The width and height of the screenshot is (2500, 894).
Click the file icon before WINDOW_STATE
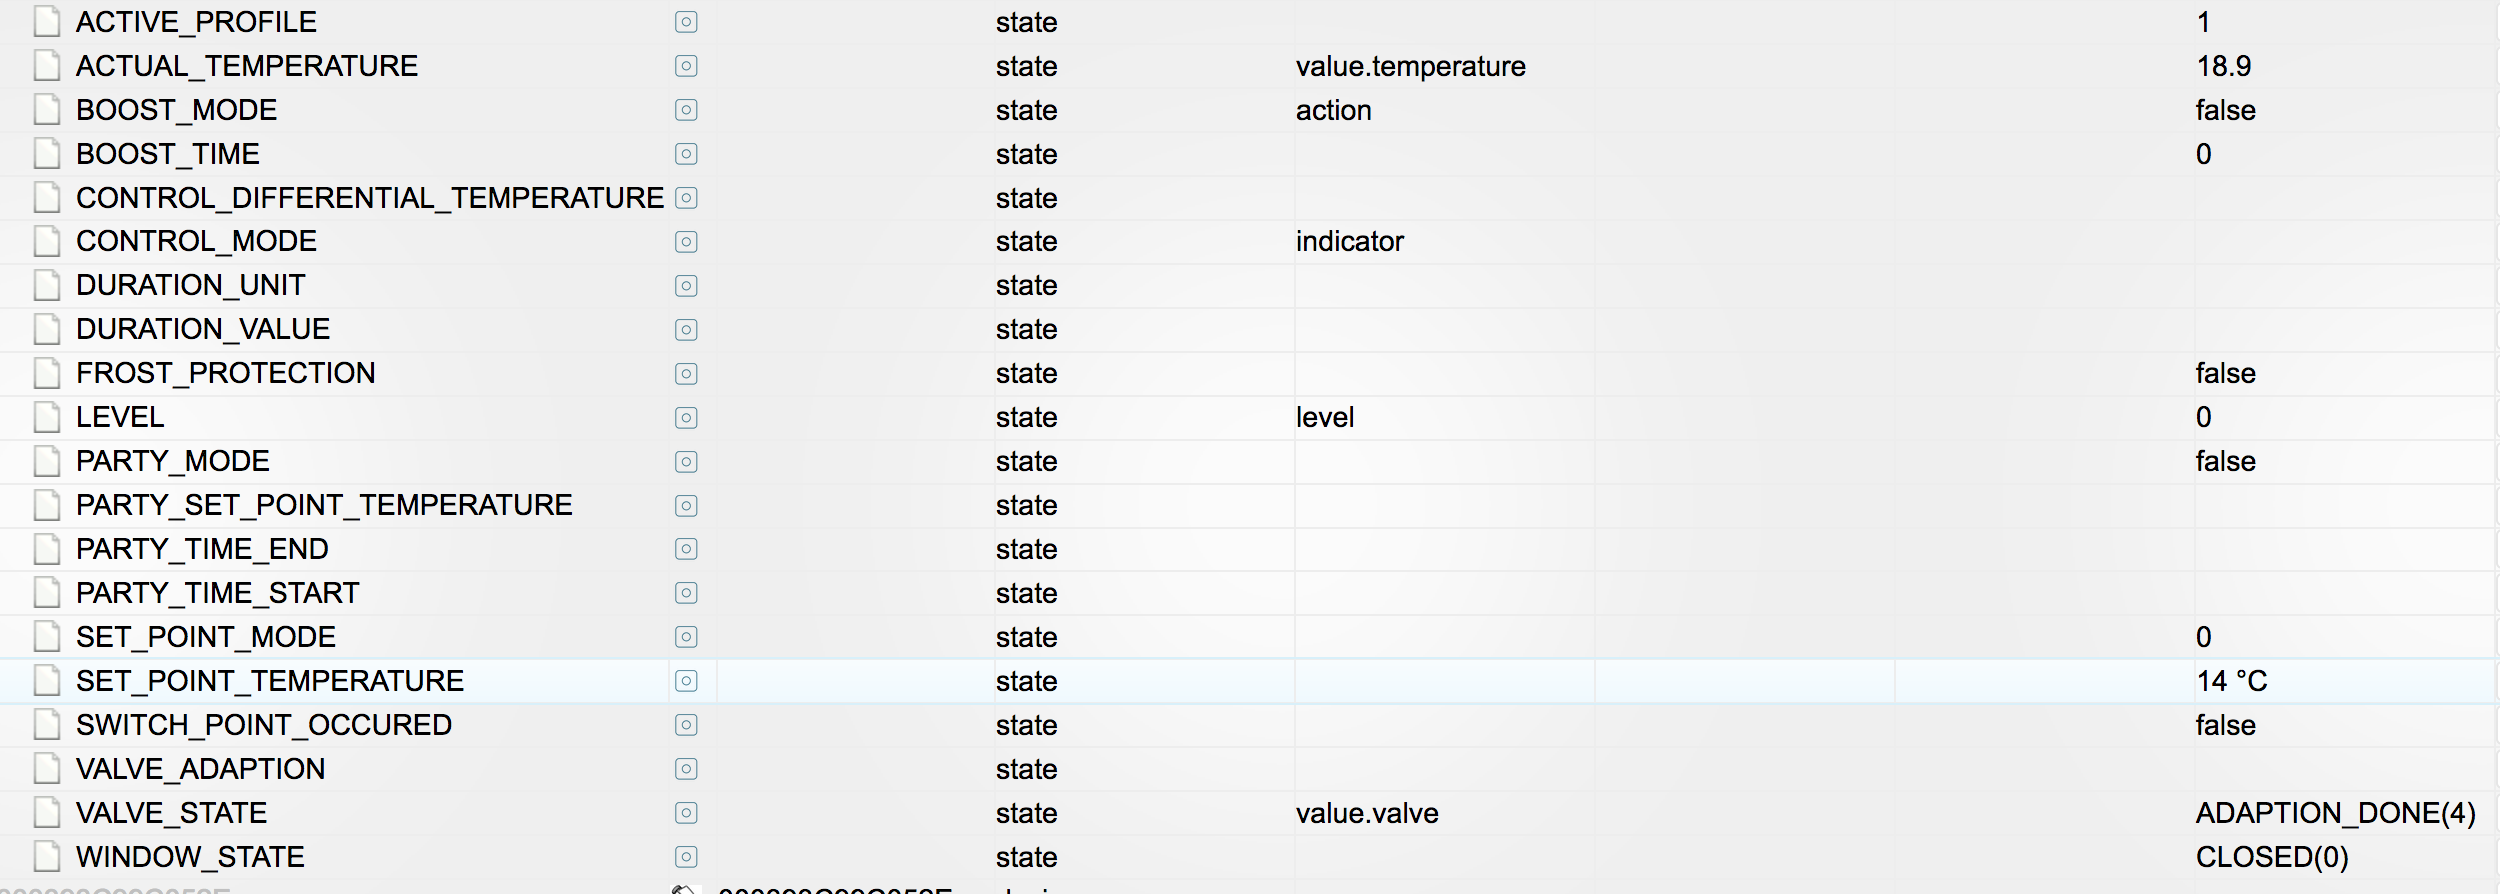point(46,857)
